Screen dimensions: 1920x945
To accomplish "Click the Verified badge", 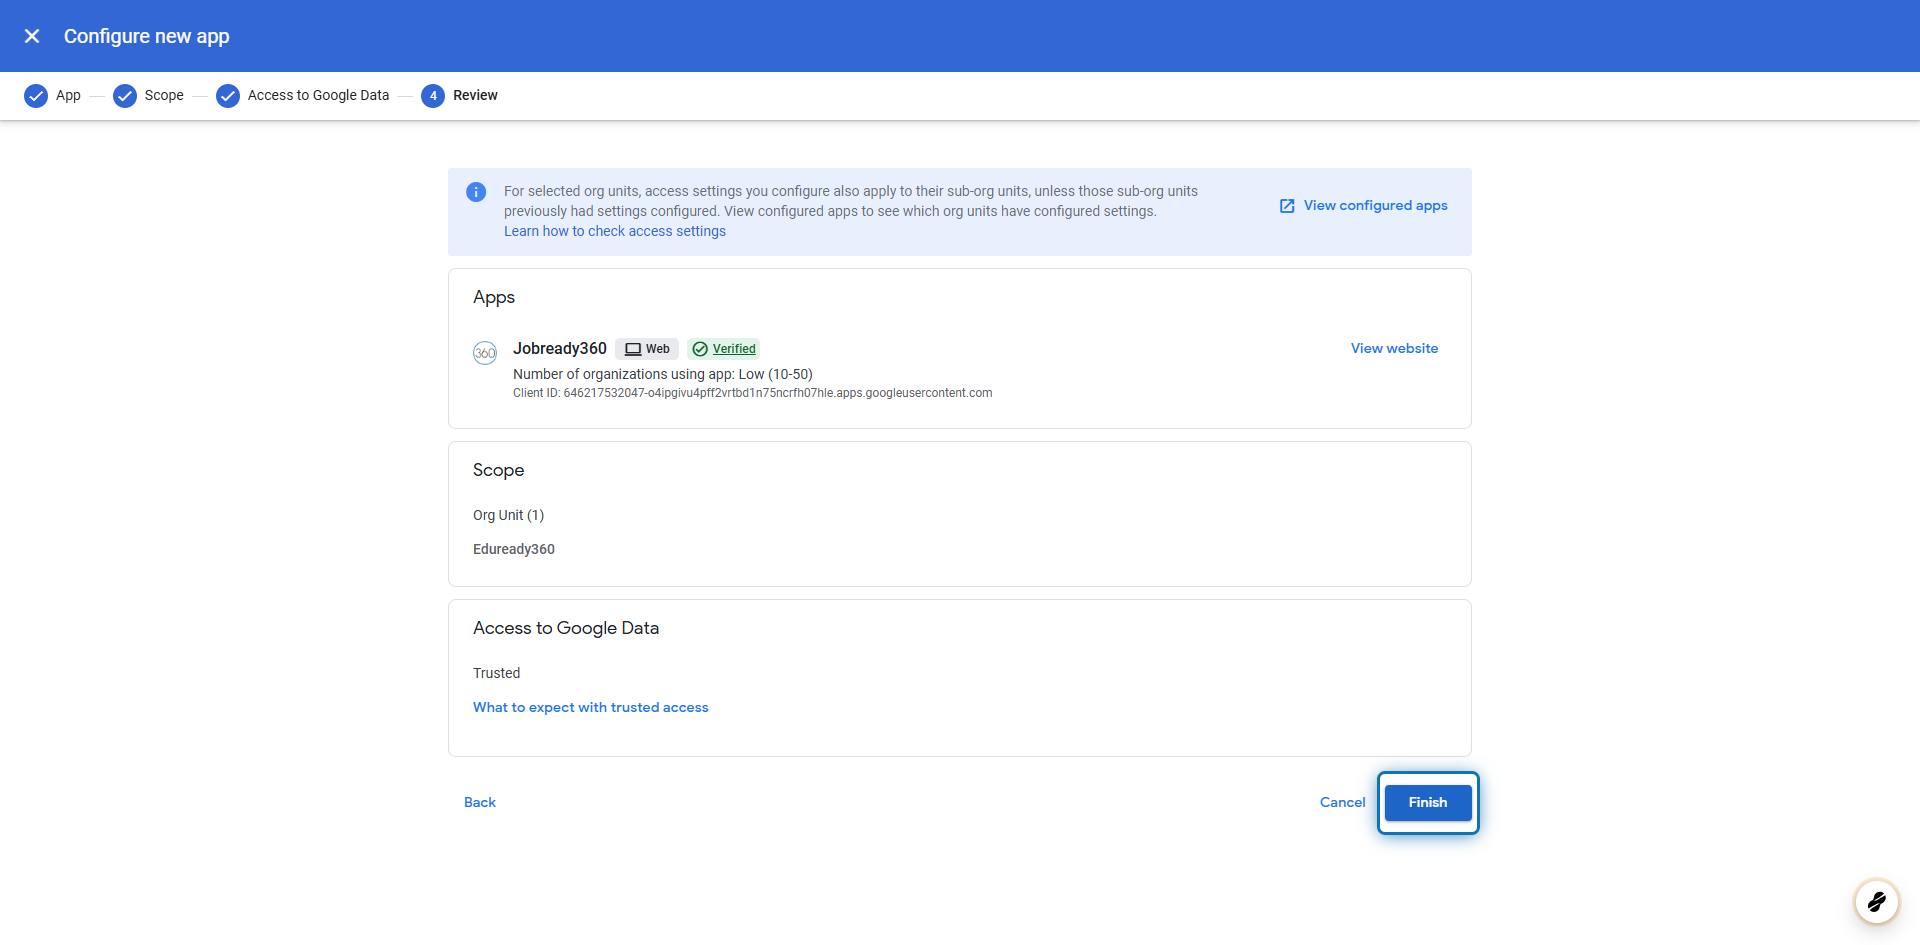I will [724, 349].
